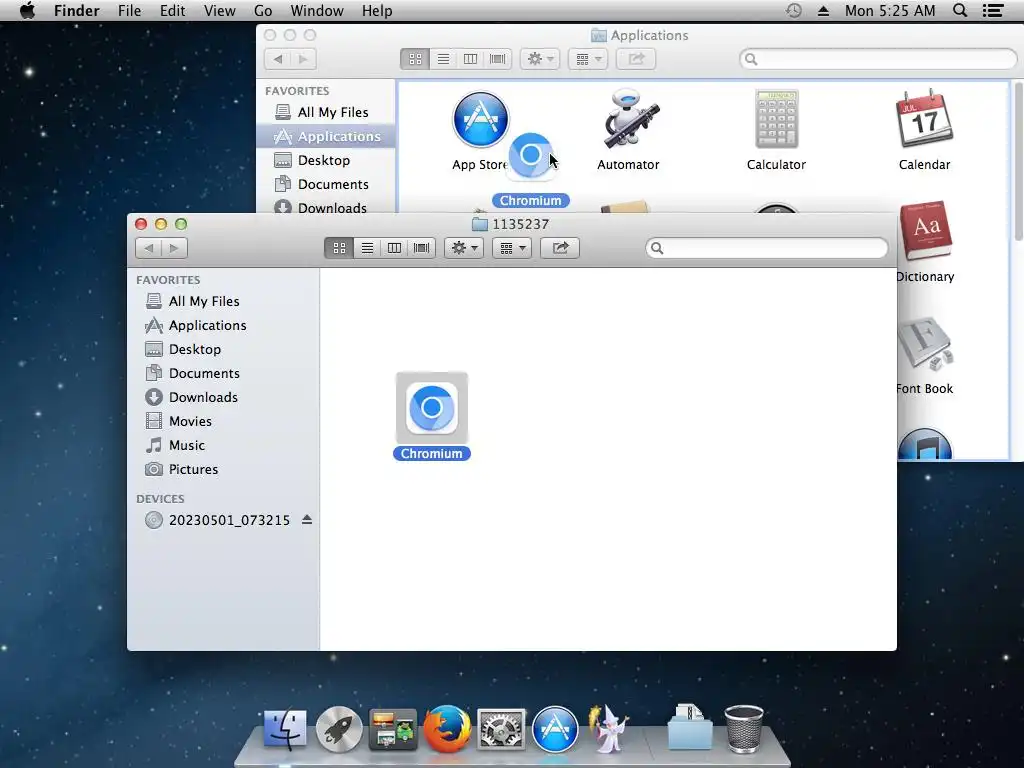Go back in the Applications window
1024x768 pixels.
point(278,59)
